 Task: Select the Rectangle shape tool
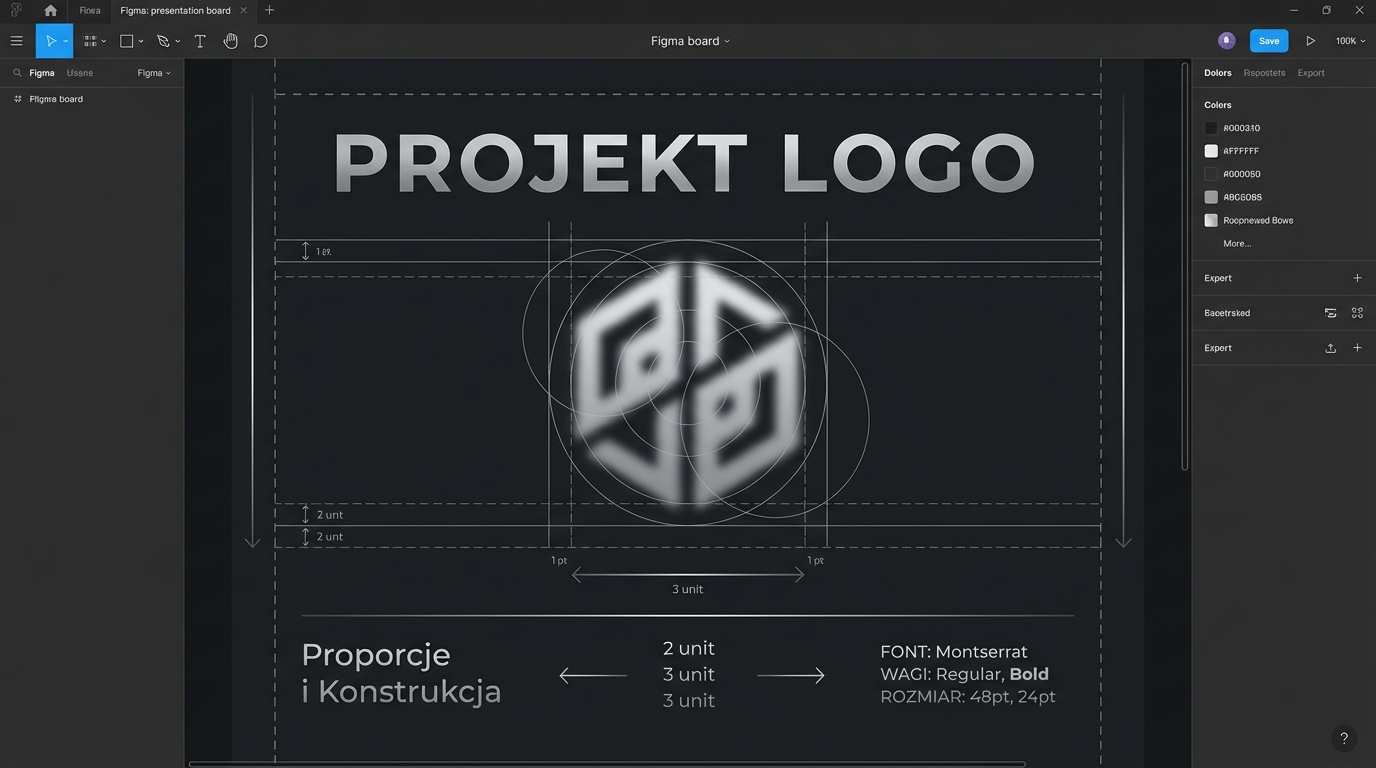point(124,41)
